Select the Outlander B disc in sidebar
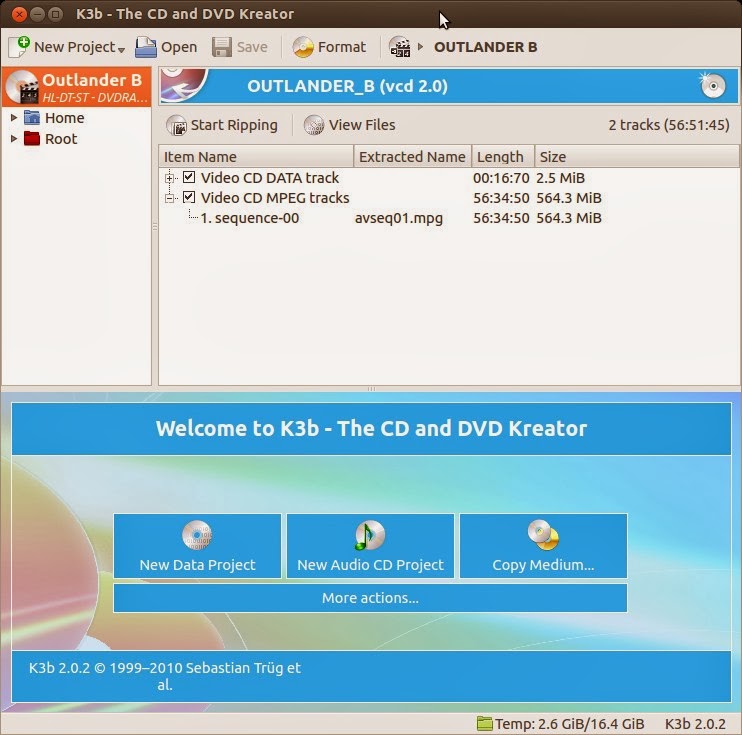The image size is (742, 735). coord(77,87)
